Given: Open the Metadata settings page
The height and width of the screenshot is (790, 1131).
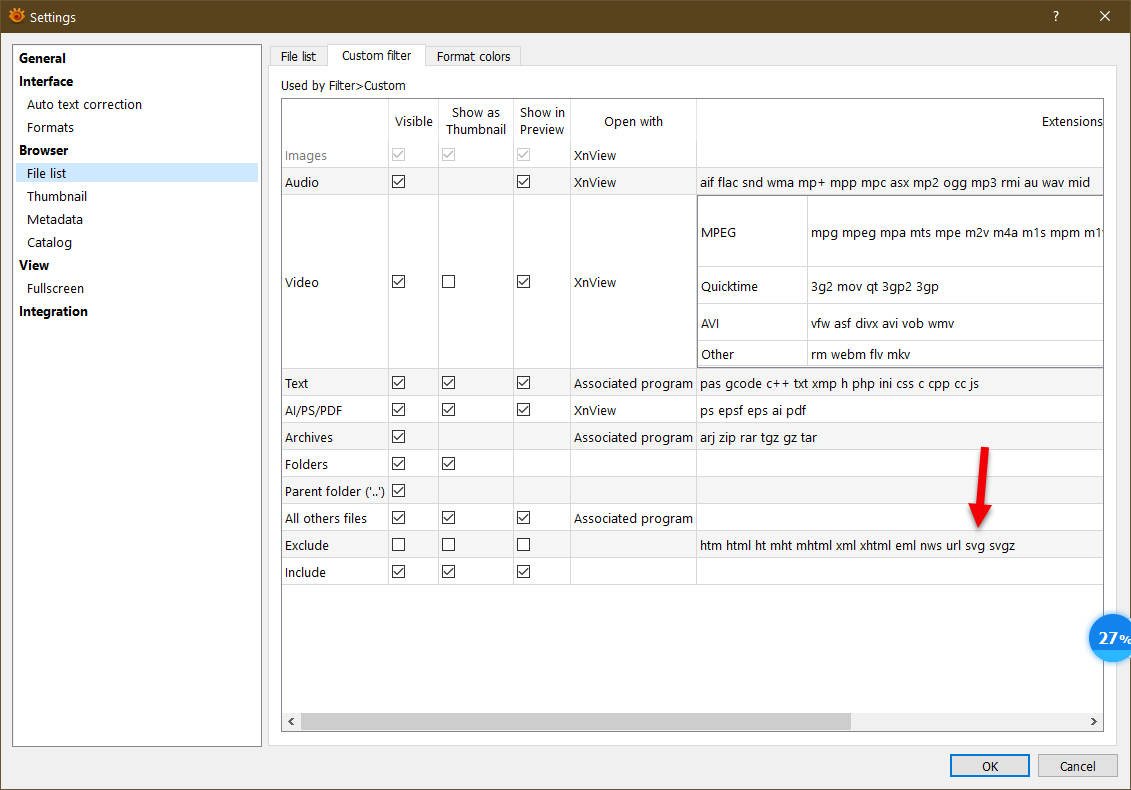Looking at the screenshot, I should [55, 219].
